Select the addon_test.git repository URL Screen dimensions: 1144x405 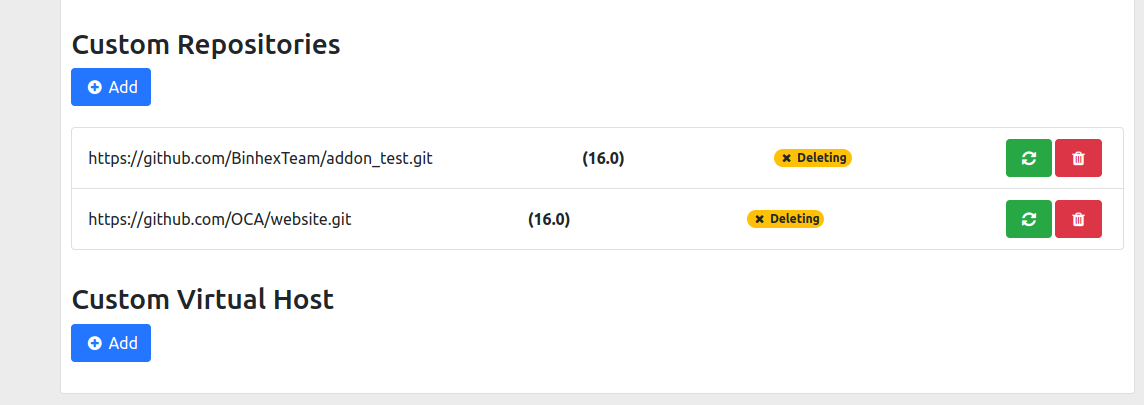click(x=260, y=158)
